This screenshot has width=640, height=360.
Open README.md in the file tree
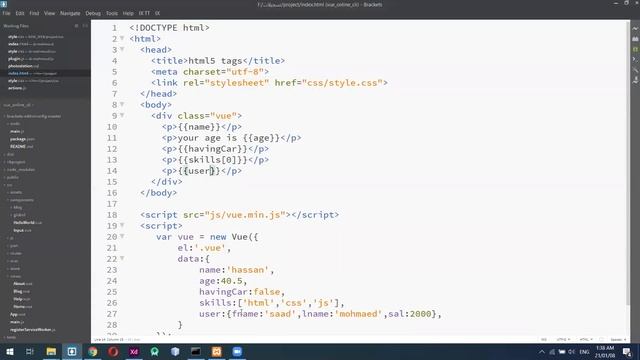(22, 147)
